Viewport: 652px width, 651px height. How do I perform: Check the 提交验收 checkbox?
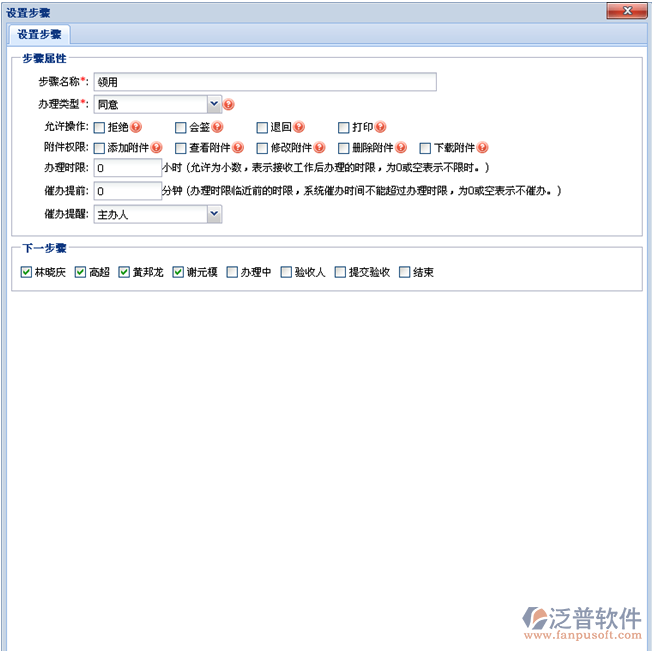(x=340, y=272)
